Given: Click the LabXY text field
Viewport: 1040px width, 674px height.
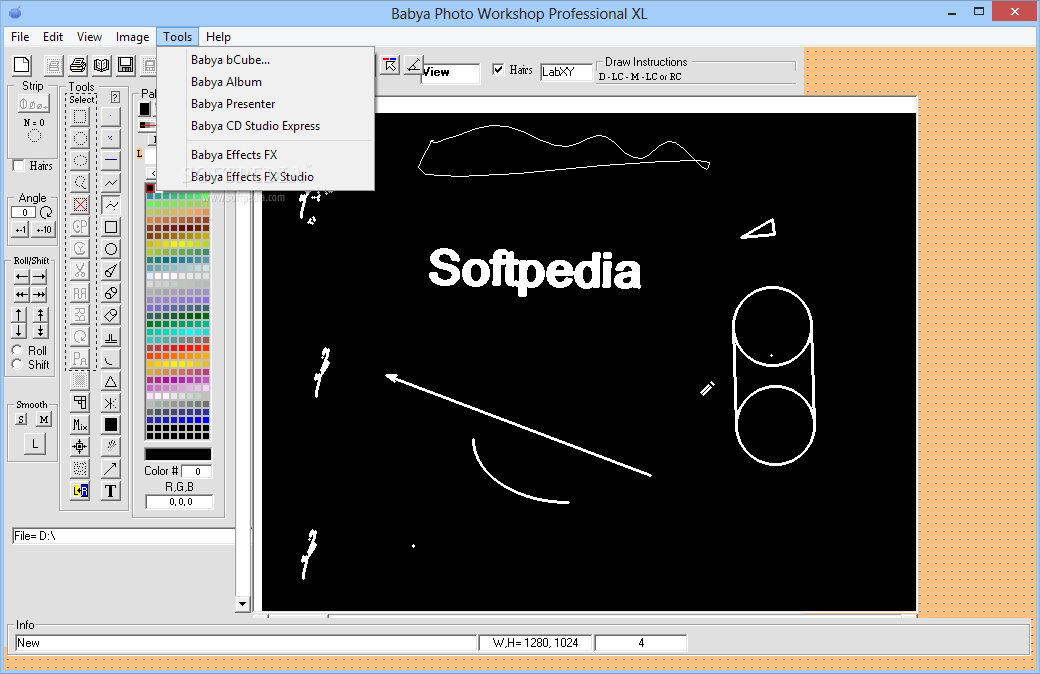Looking at the screenshot, I should pyautogui.click(x=566, y=72).
